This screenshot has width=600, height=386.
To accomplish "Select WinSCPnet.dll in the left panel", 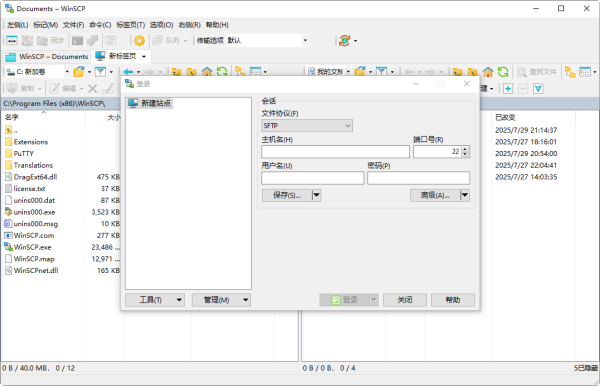I will point(36,270).
